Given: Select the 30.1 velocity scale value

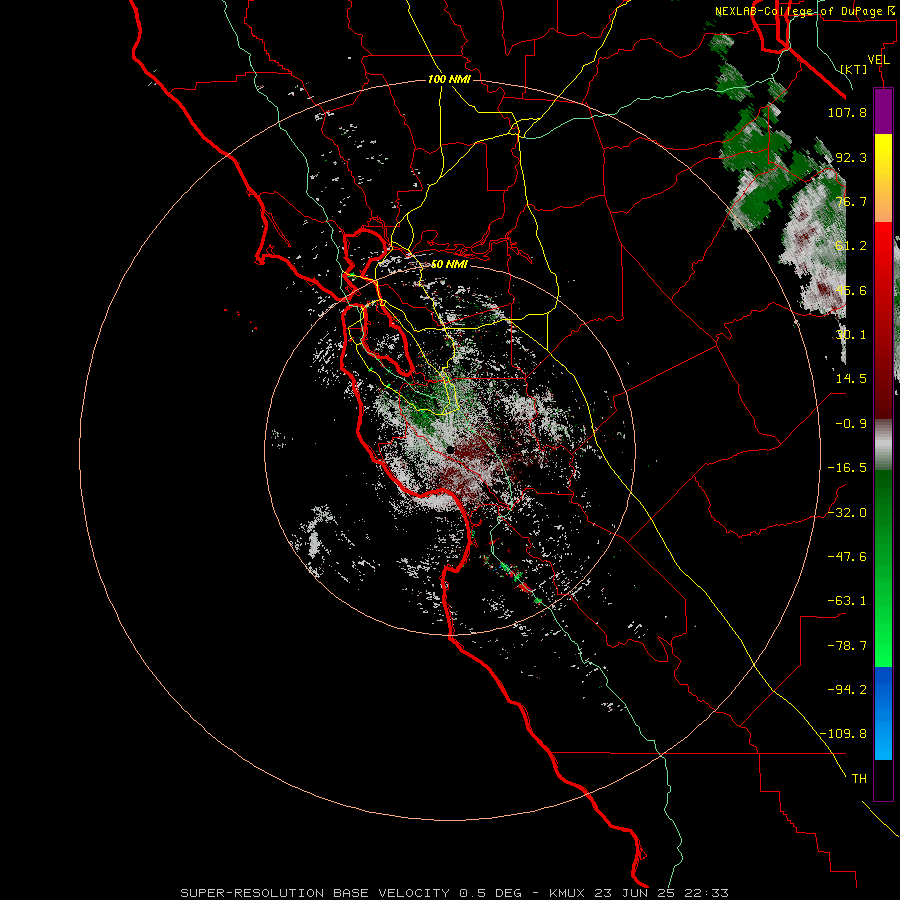Looking at the screenshot, I should (851, 335).
